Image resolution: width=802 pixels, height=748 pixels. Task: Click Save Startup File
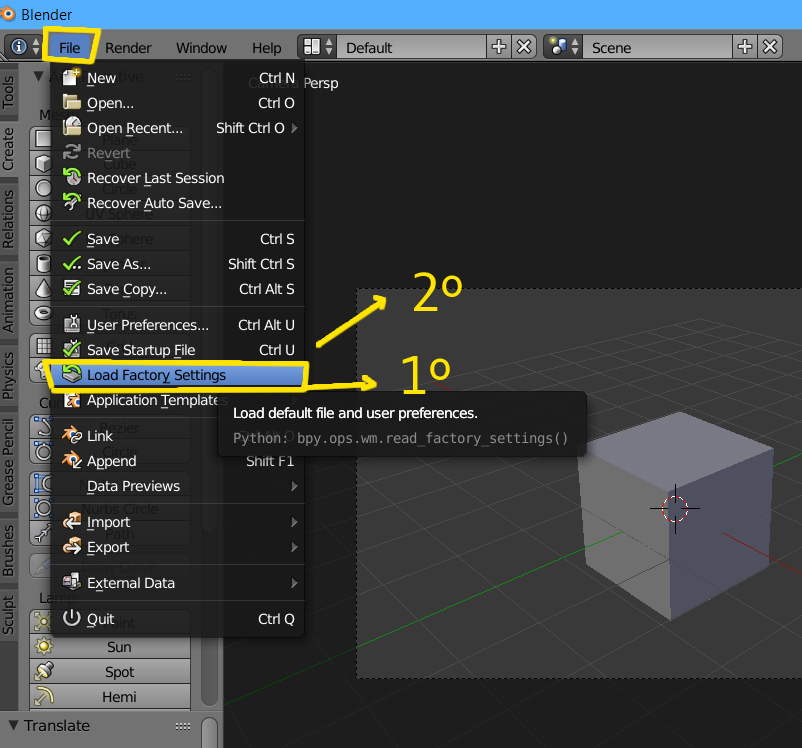click(x=177, y=350)
